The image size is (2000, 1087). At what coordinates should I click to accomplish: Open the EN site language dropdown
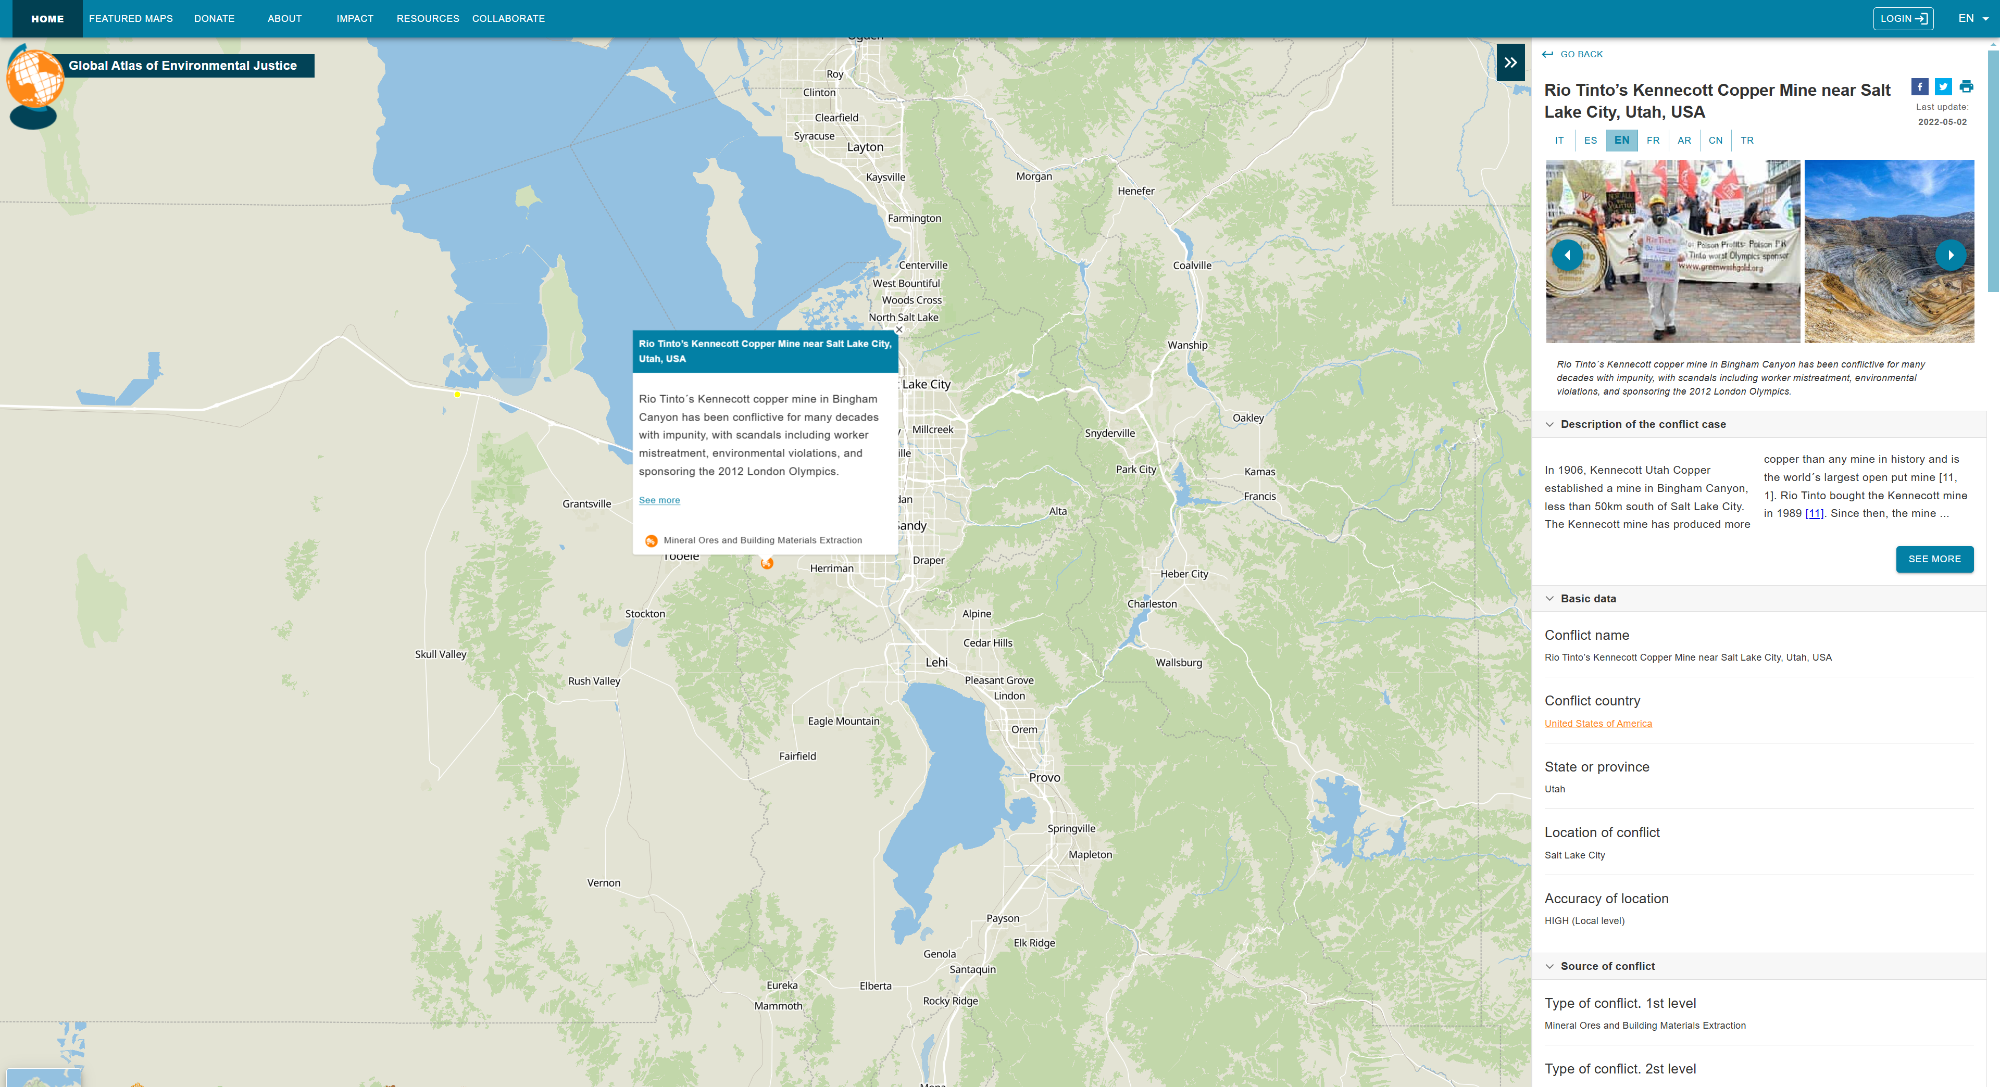pos(1972,19)
